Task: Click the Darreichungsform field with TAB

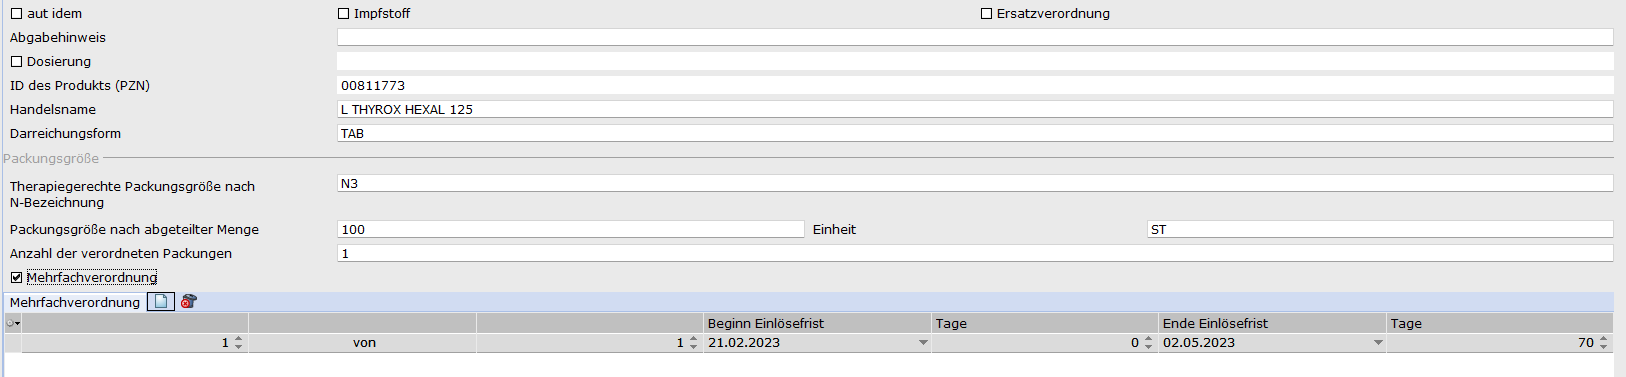Action: tap(975, 133)
